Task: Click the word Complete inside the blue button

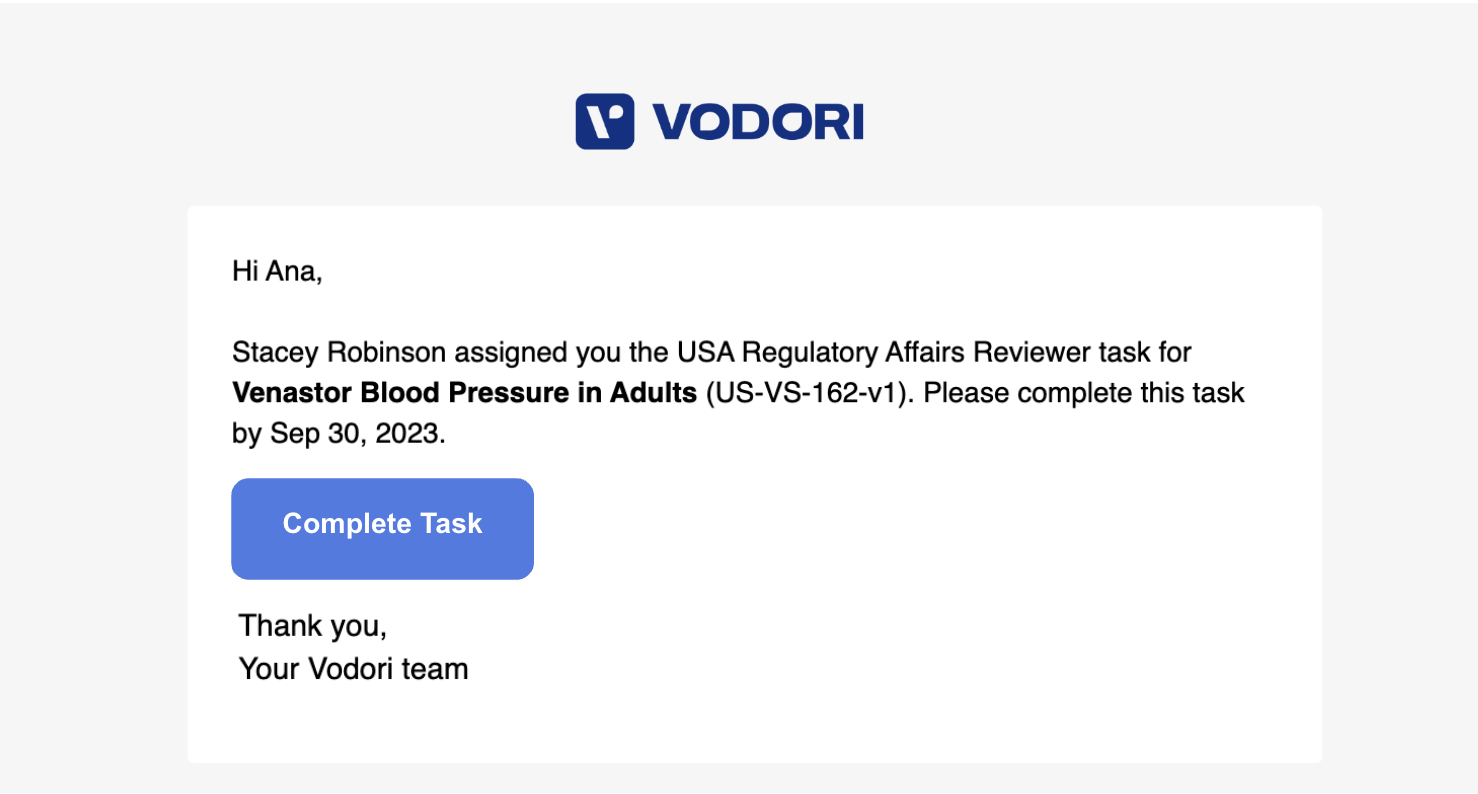Action: click(347, 524)
